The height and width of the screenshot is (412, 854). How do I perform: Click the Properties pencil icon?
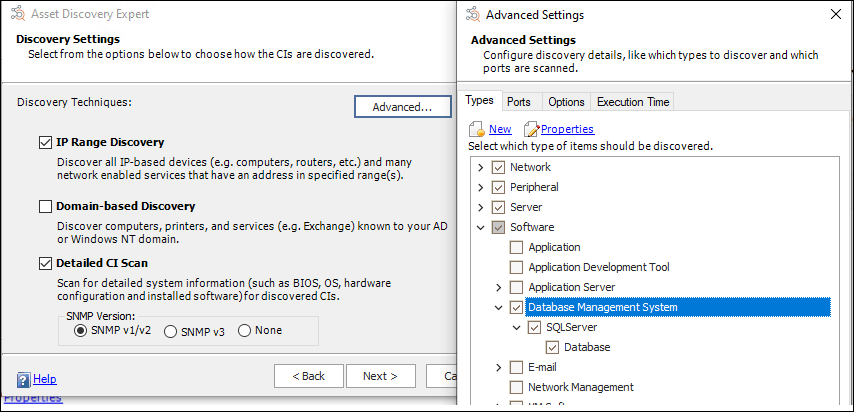[531, 129]
